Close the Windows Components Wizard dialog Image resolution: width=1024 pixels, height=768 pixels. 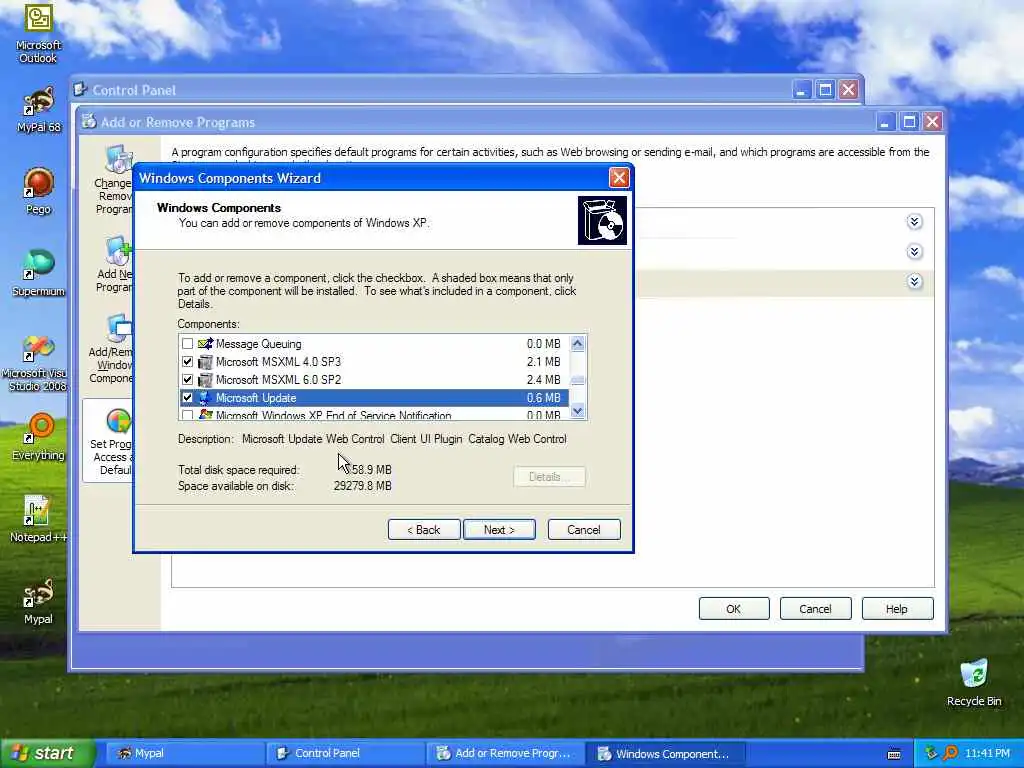(x=619, y=178)
